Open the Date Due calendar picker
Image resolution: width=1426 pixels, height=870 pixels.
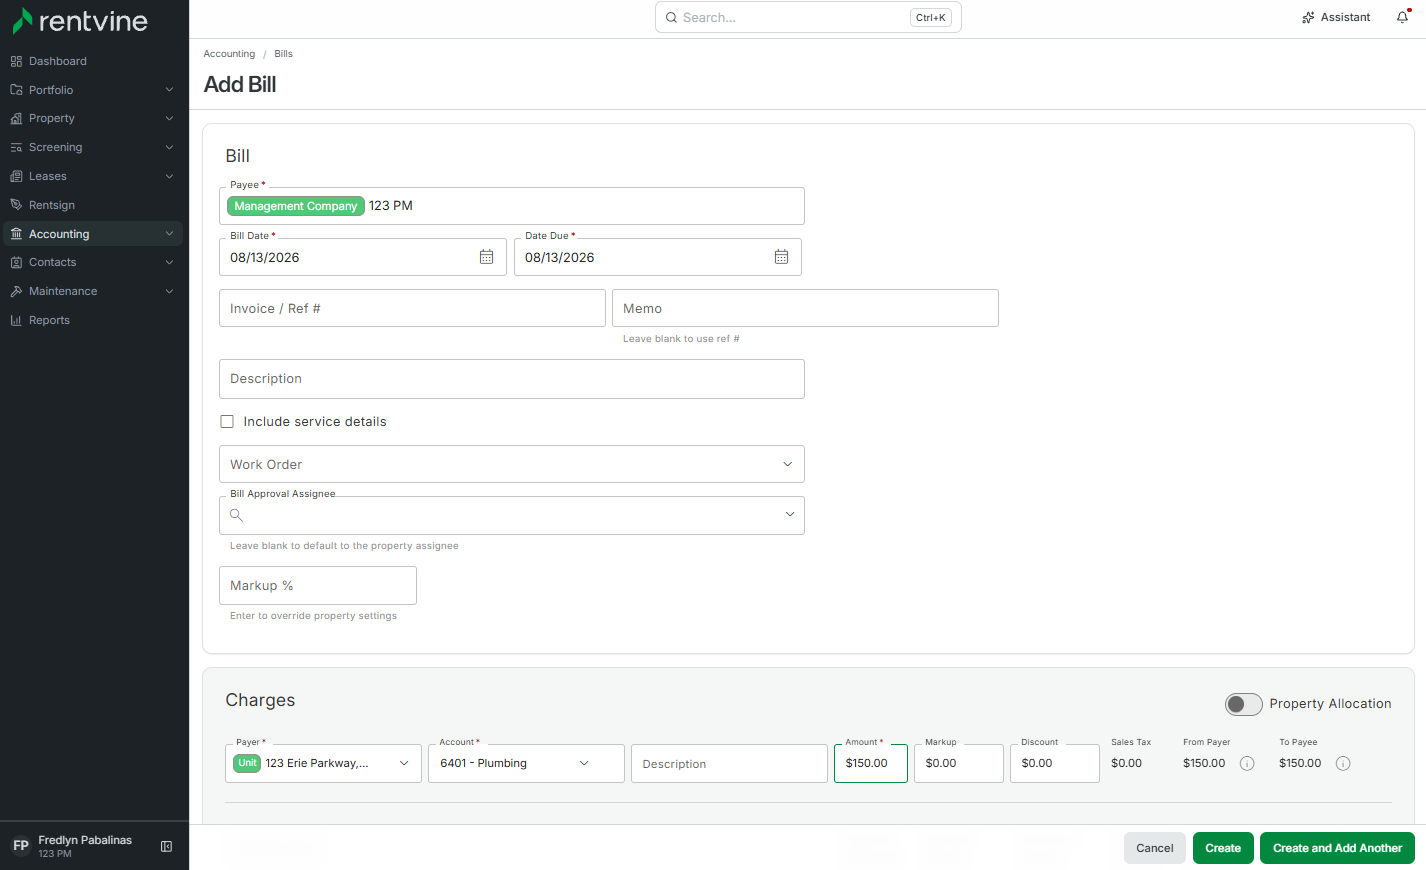781,257
